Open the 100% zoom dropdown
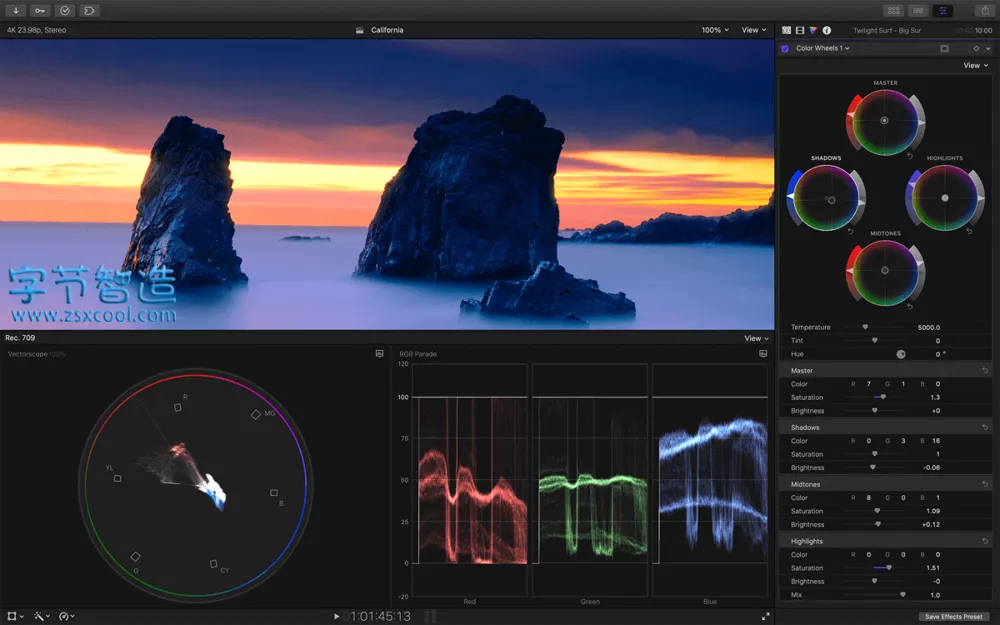This screenshot has height=625, width=1000. coord(715,30)
